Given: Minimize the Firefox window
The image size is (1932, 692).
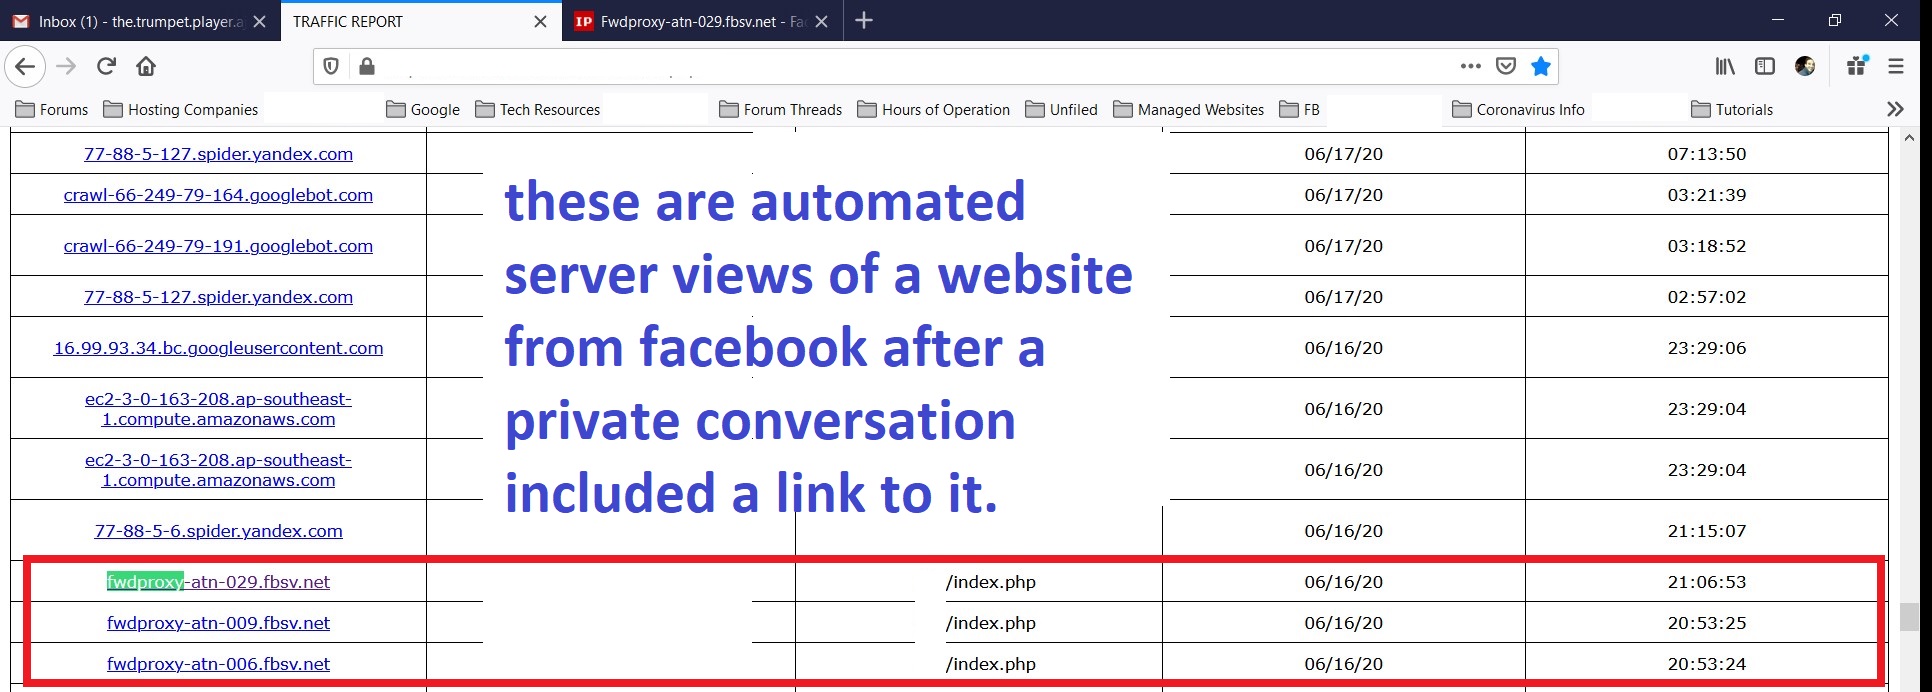Looking at the screenshot, I should pyautogui.click(x=1777, y=20).
